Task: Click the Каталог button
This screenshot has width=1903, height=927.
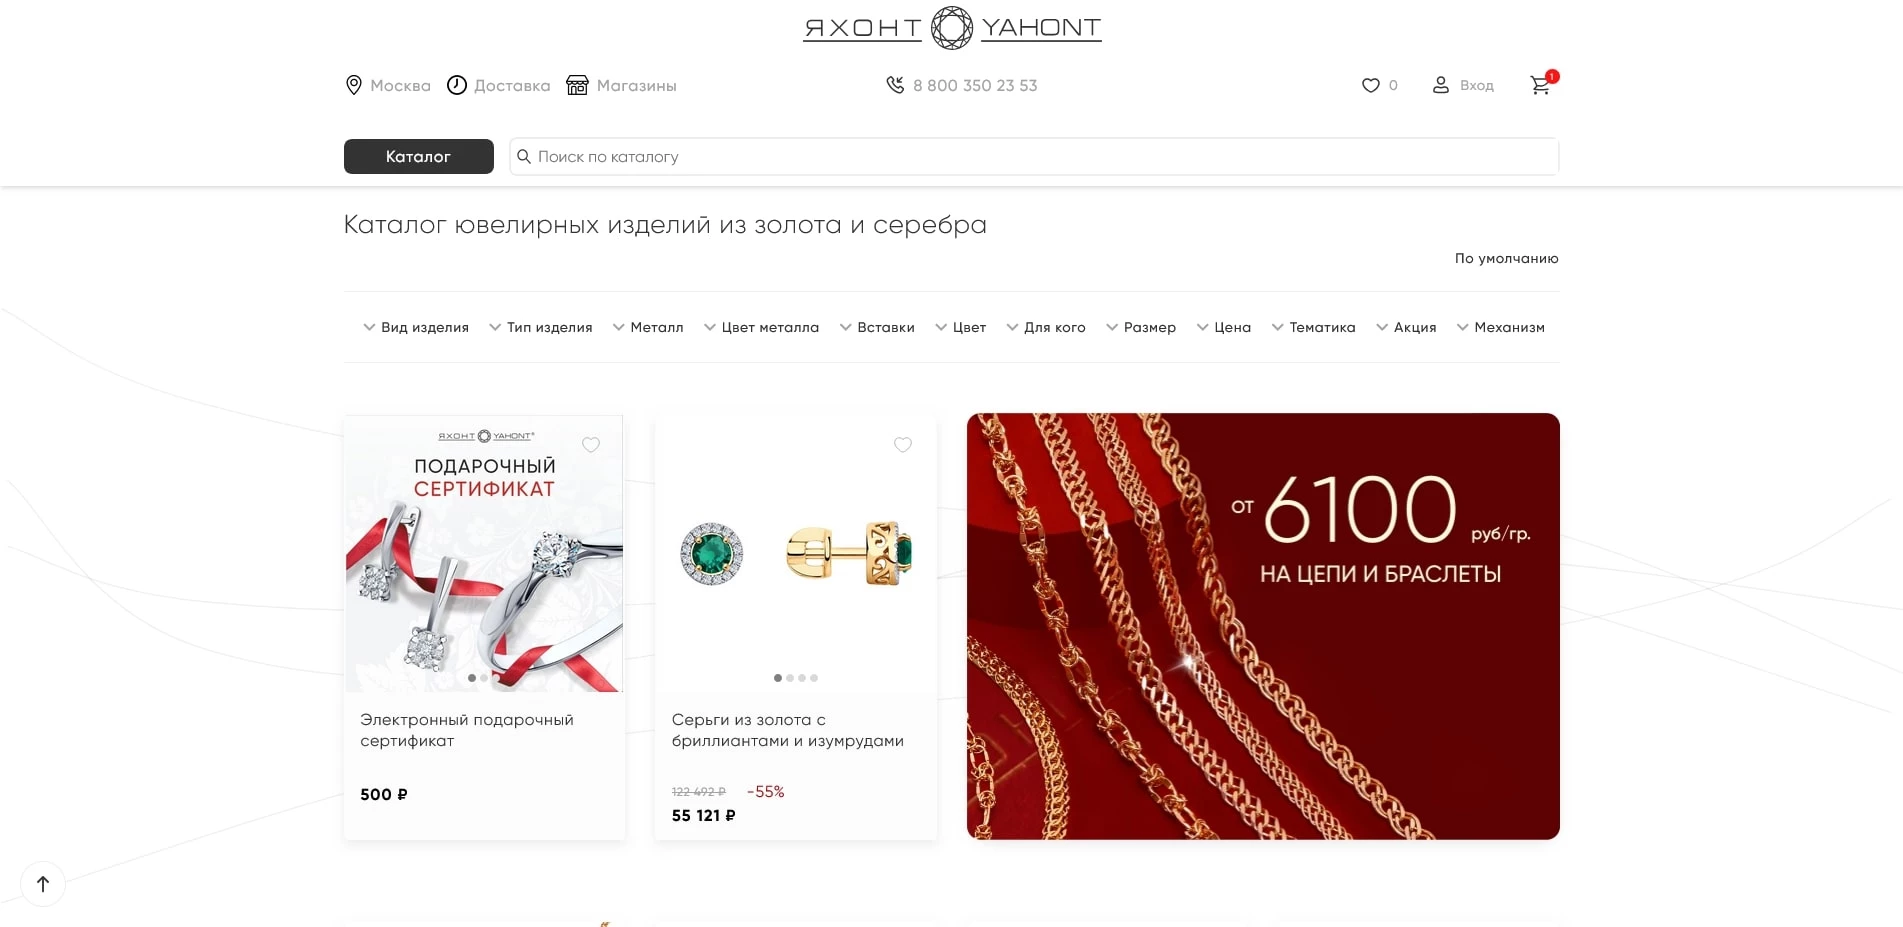Action: tap(419, 156)
